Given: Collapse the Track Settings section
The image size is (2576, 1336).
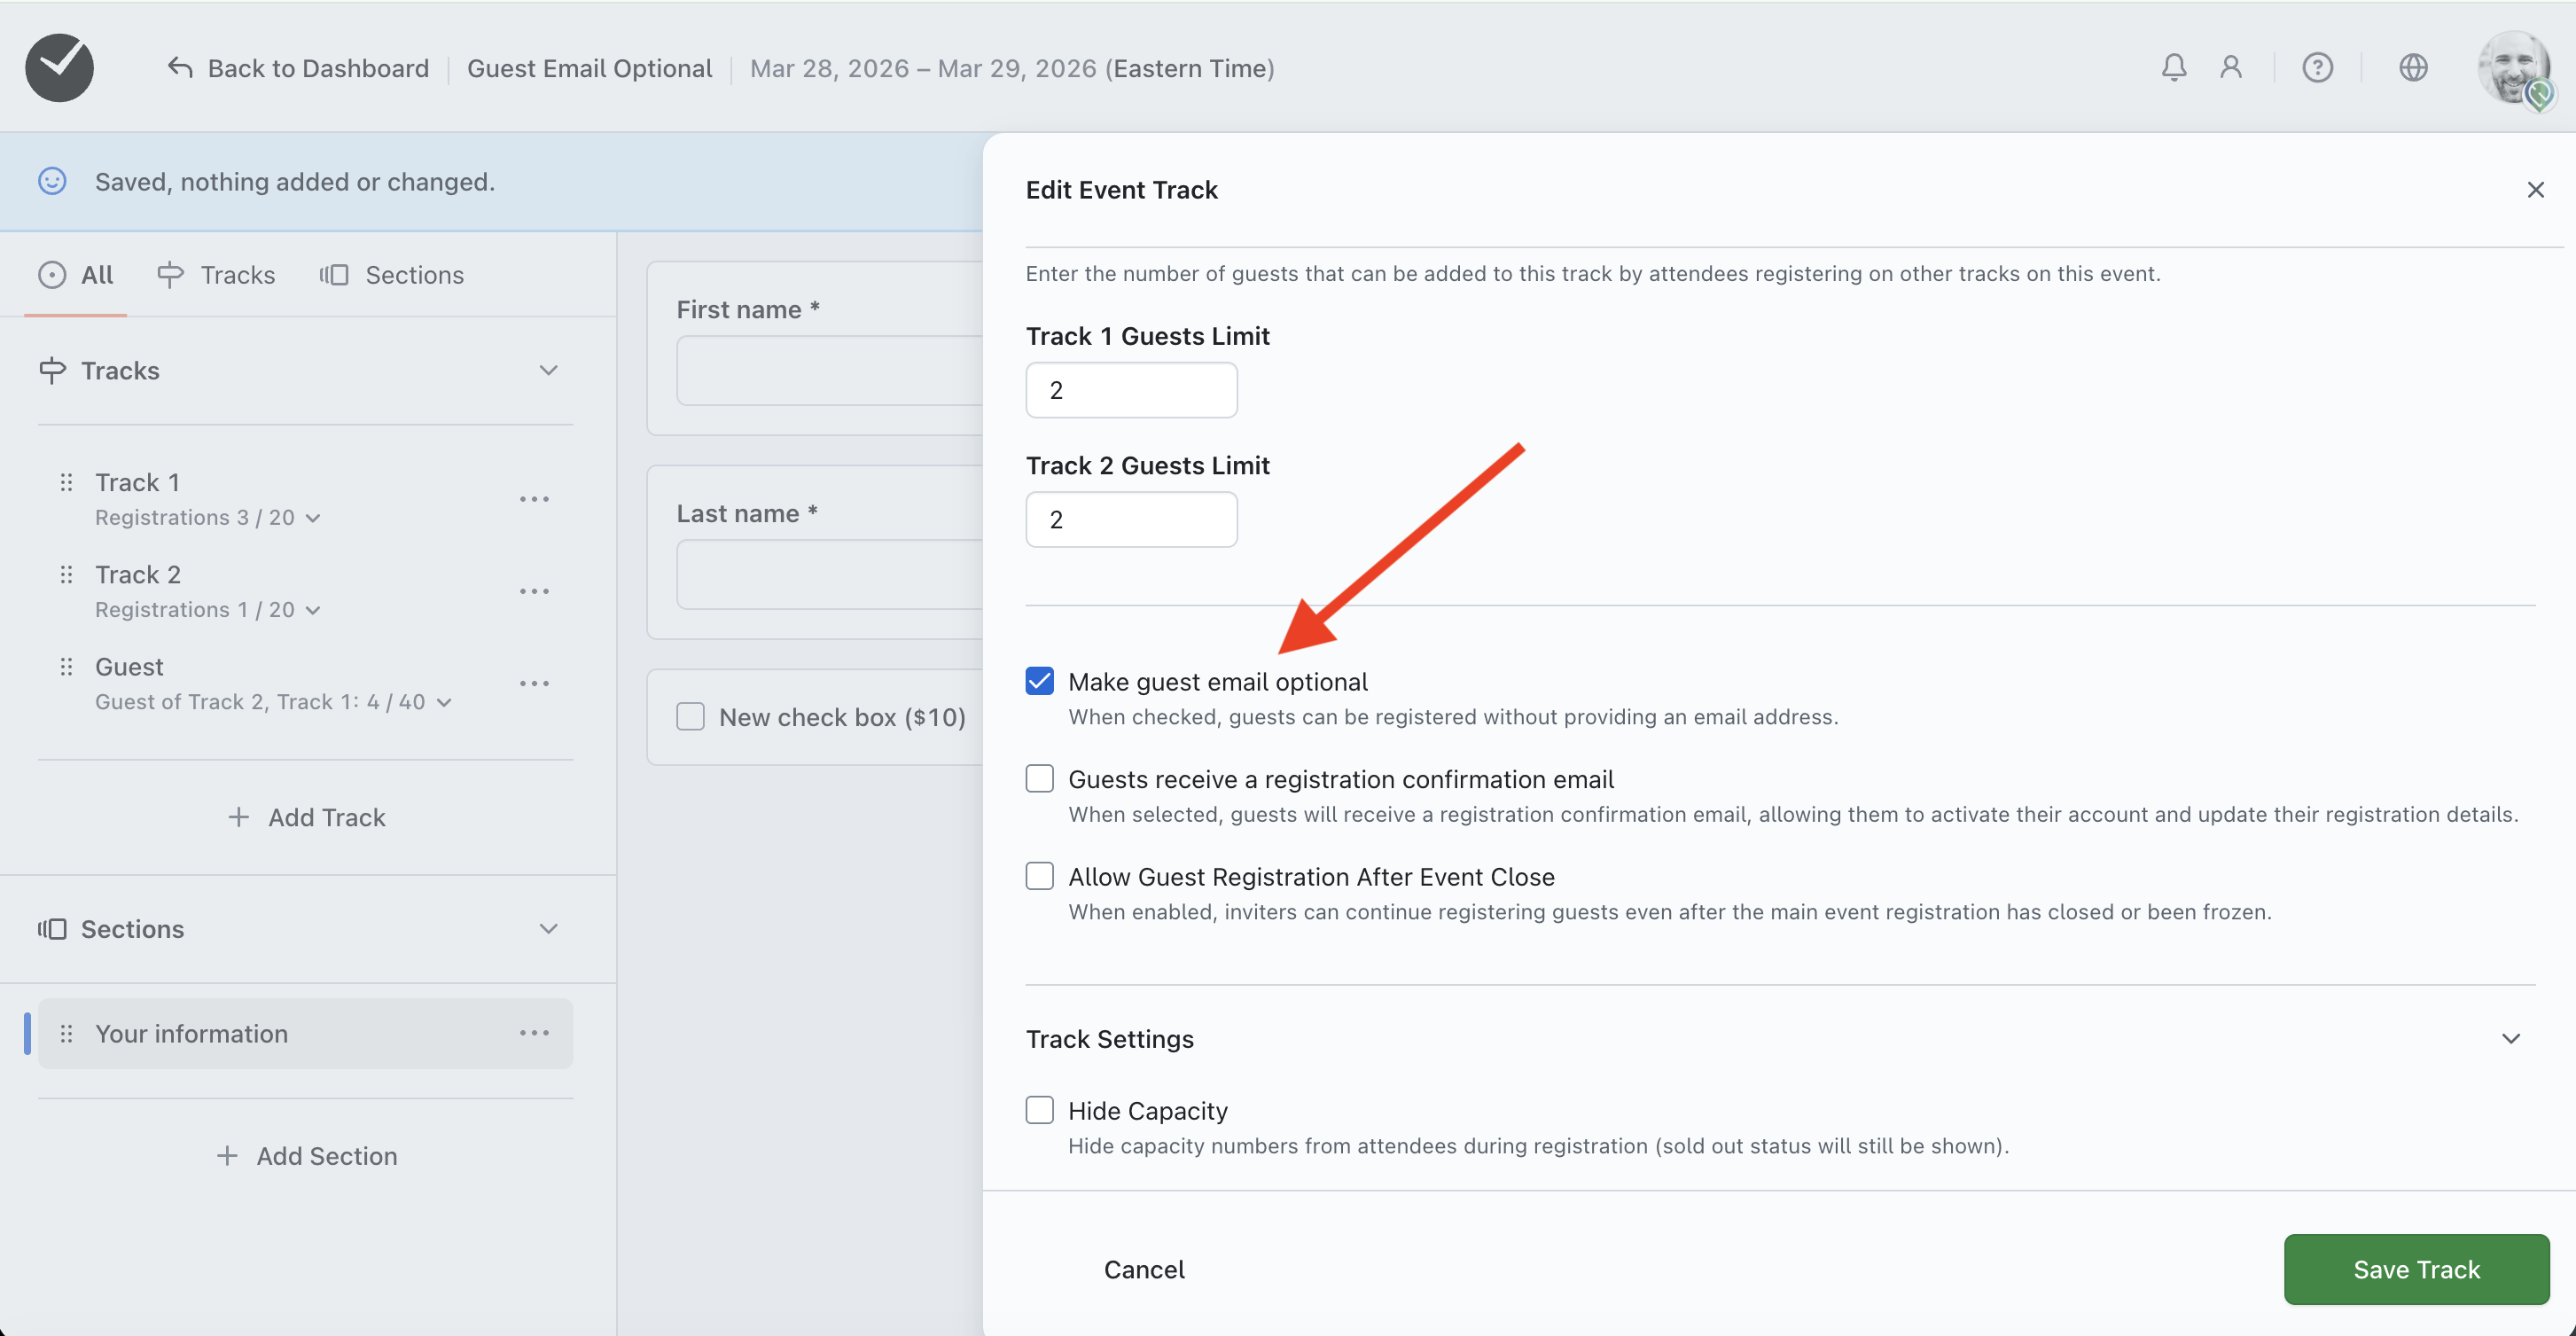Looking at the screenshot, I should click(x=2510, y=1038).
